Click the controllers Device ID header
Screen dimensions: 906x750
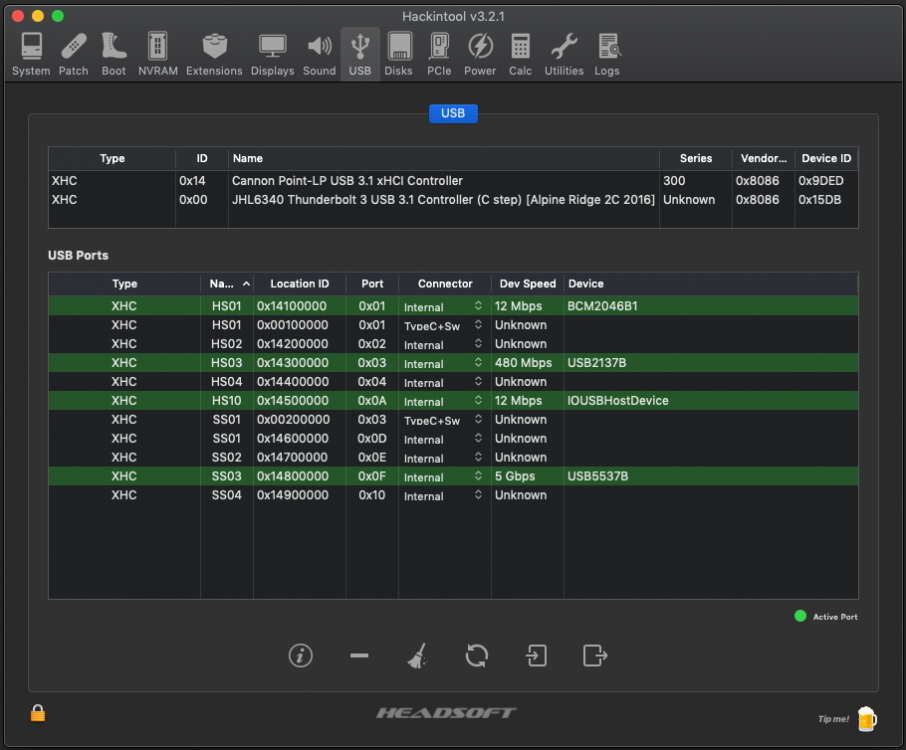point(826,158)
